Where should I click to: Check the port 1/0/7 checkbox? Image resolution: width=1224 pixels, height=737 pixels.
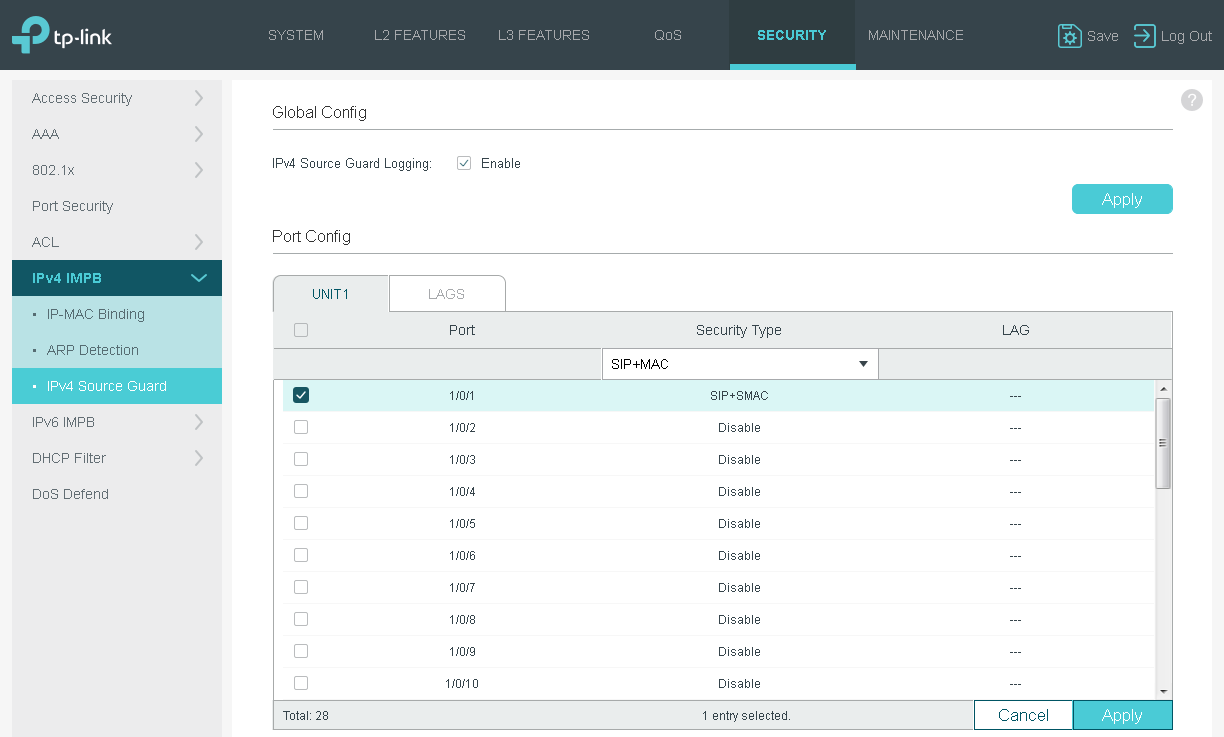click(301, 587)
